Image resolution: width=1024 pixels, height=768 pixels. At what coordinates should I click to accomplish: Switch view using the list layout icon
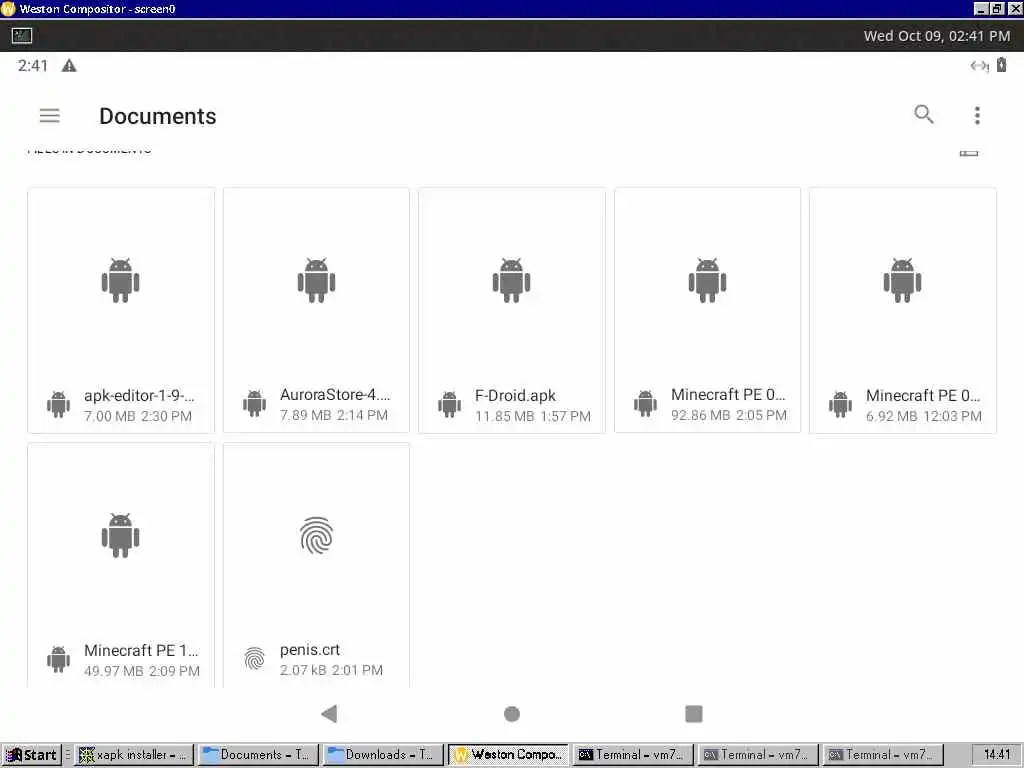[968, 153]
